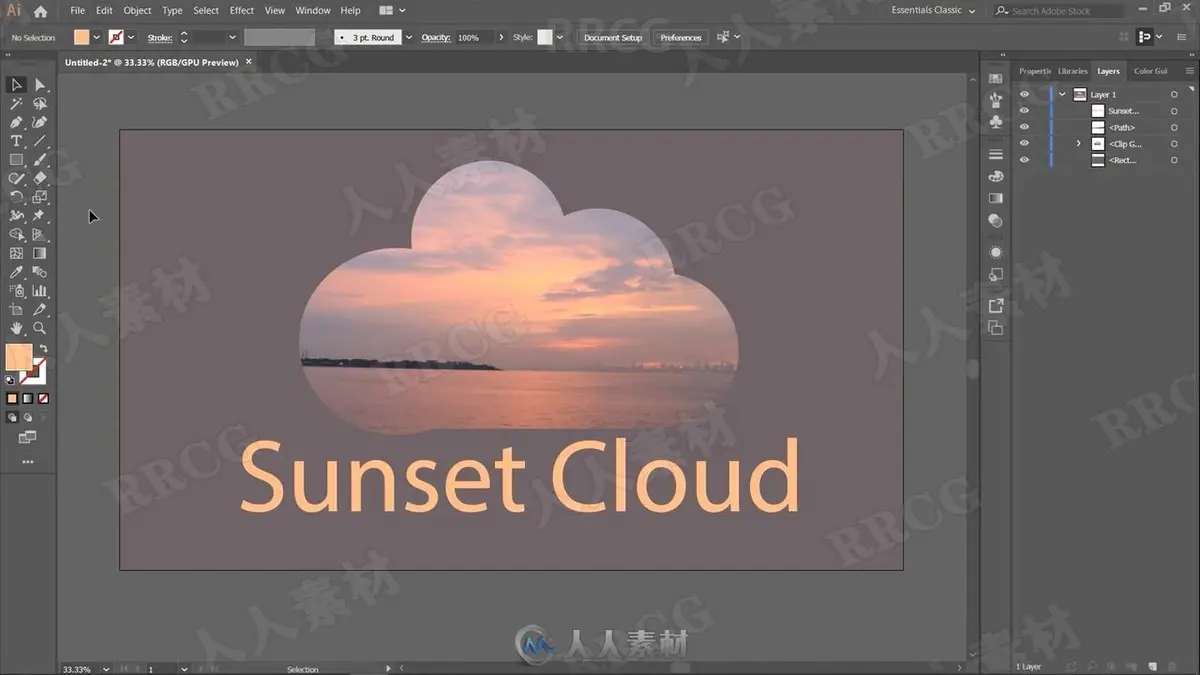1200x675 pixels.
Task: Open the stroke weight dropdown
Action: tap(232, 37)
